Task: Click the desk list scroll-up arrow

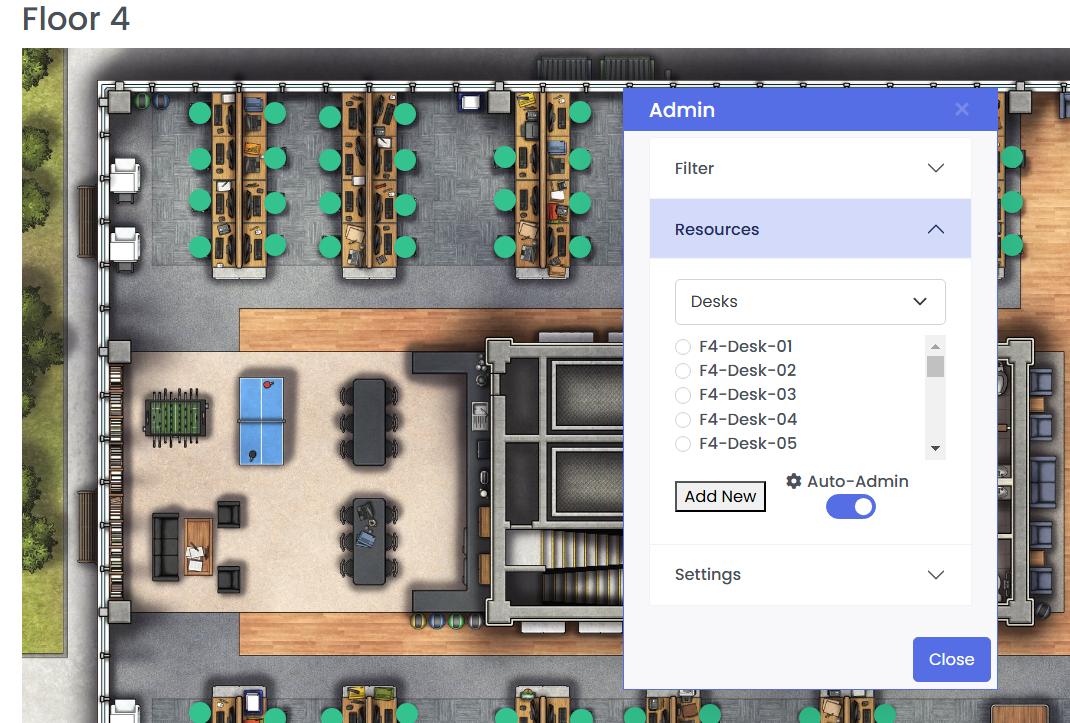Action: [x=935, y=345]
